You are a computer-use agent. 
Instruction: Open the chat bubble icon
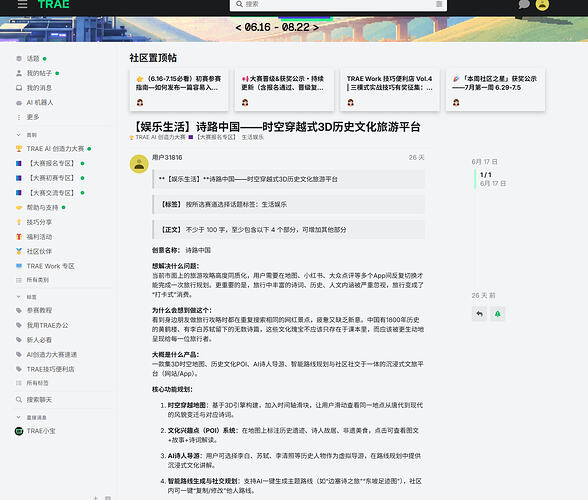pyautogui.click(x=524, y=5)
